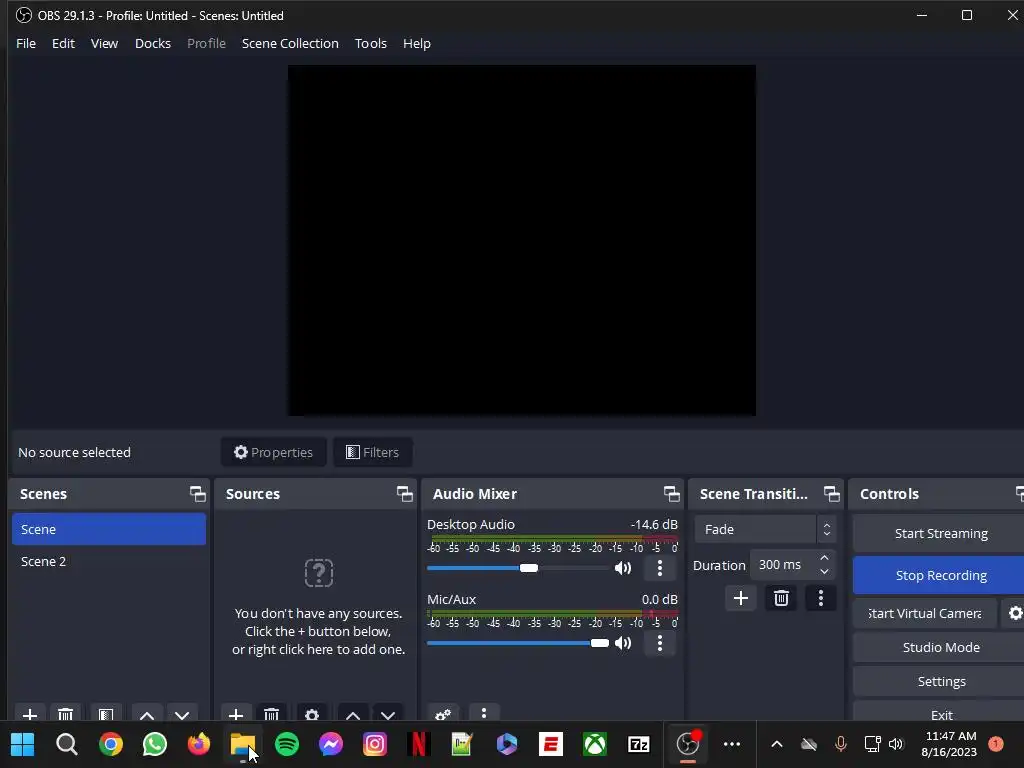Screen dimensions: 1024x768
Task: Open the Scene Collection menu
Action: tap(290, 43)
